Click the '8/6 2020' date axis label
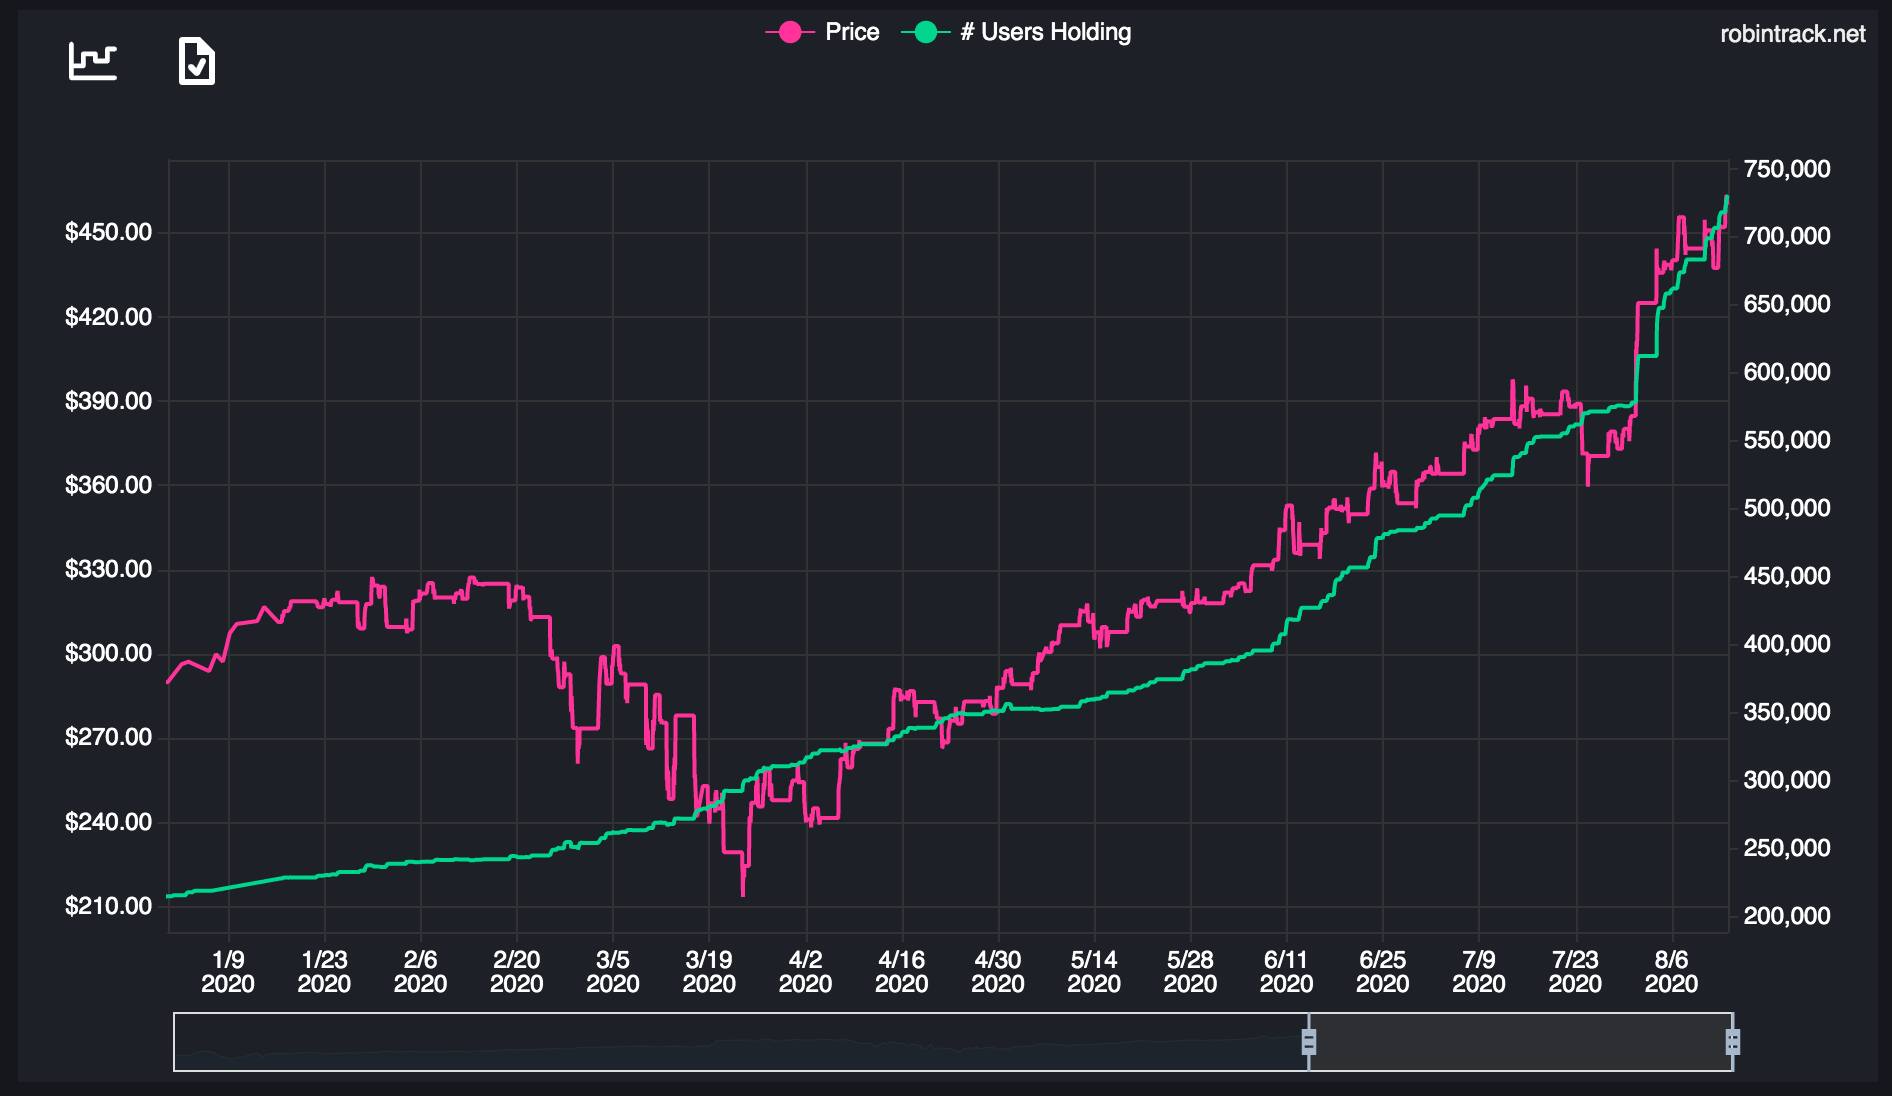1892x1096 pixels. [x=1669, y=970]
